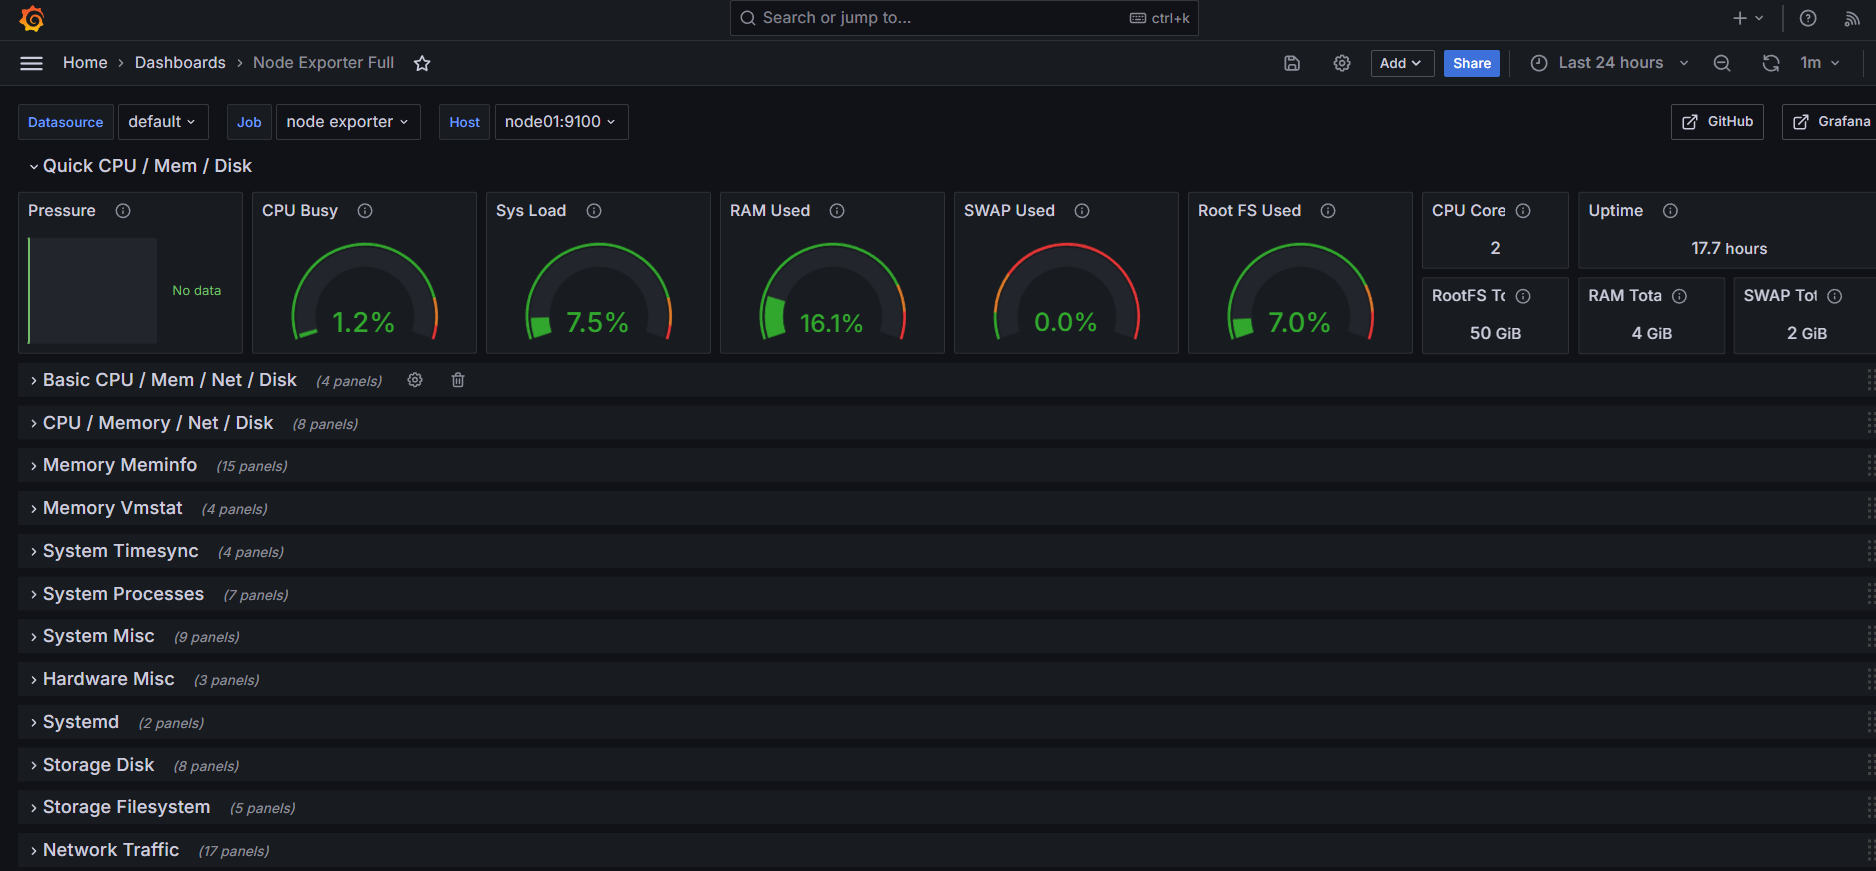
Task: Open the Host node01:9100 dropdown
Action: 561,122
